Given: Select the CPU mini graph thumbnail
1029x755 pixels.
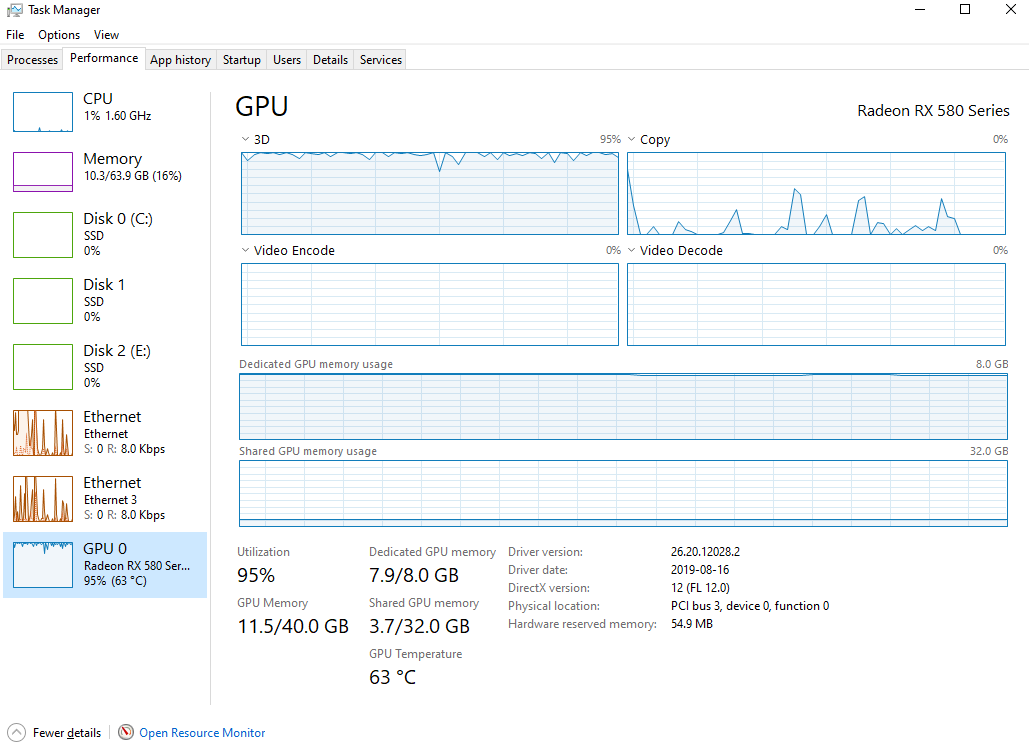Looking at the screenshot, I should click(43, 112).
